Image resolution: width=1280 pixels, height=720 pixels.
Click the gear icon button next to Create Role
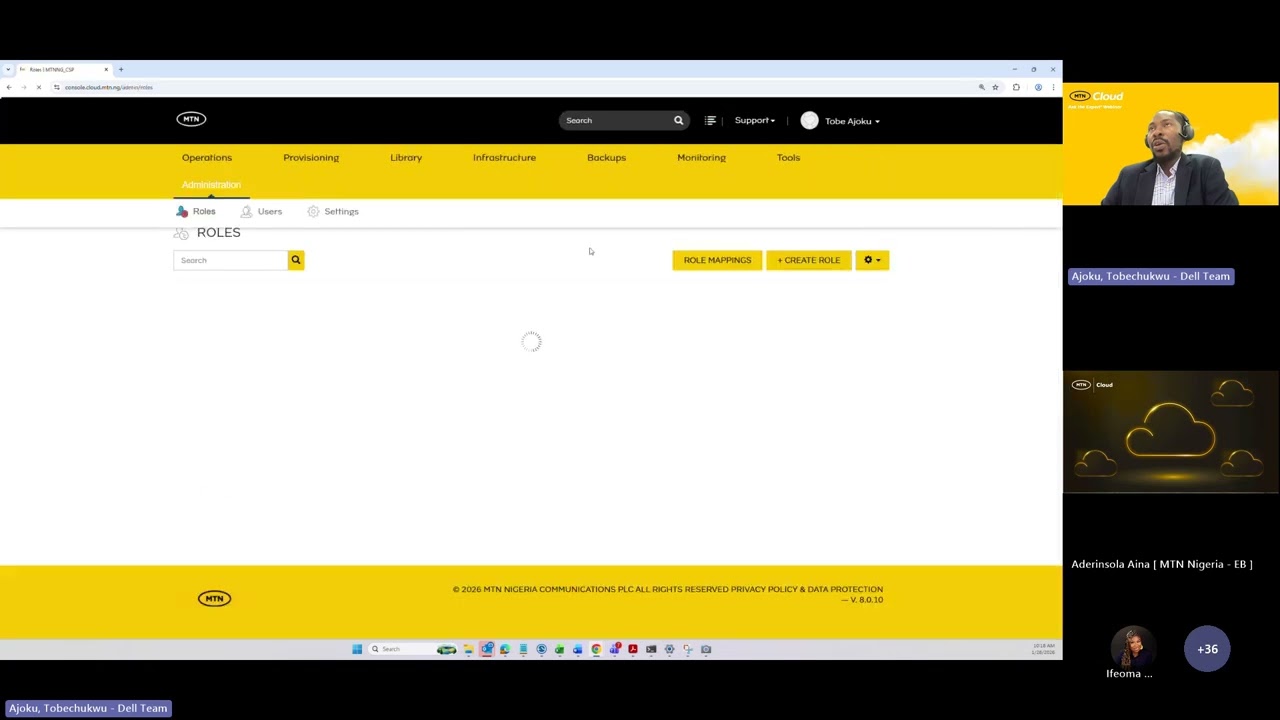tap(872, 260)
